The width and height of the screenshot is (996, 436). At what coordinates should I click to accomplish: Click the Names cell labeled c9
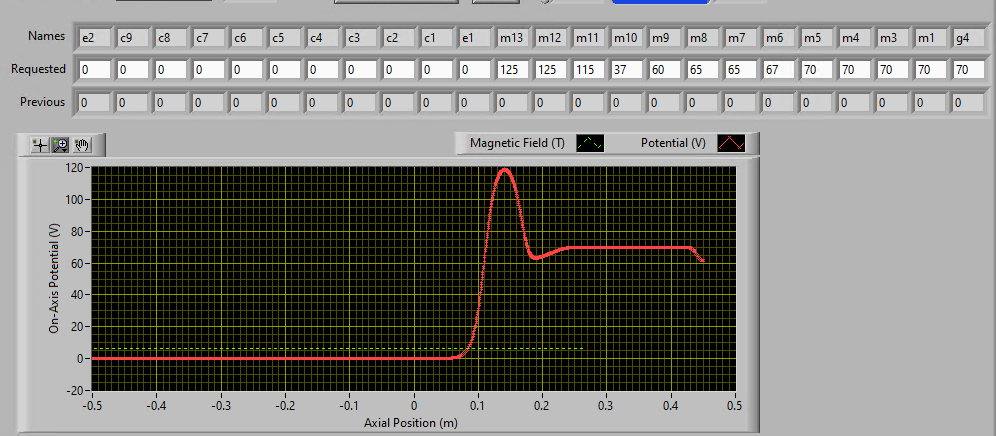(x=133, y=38)
